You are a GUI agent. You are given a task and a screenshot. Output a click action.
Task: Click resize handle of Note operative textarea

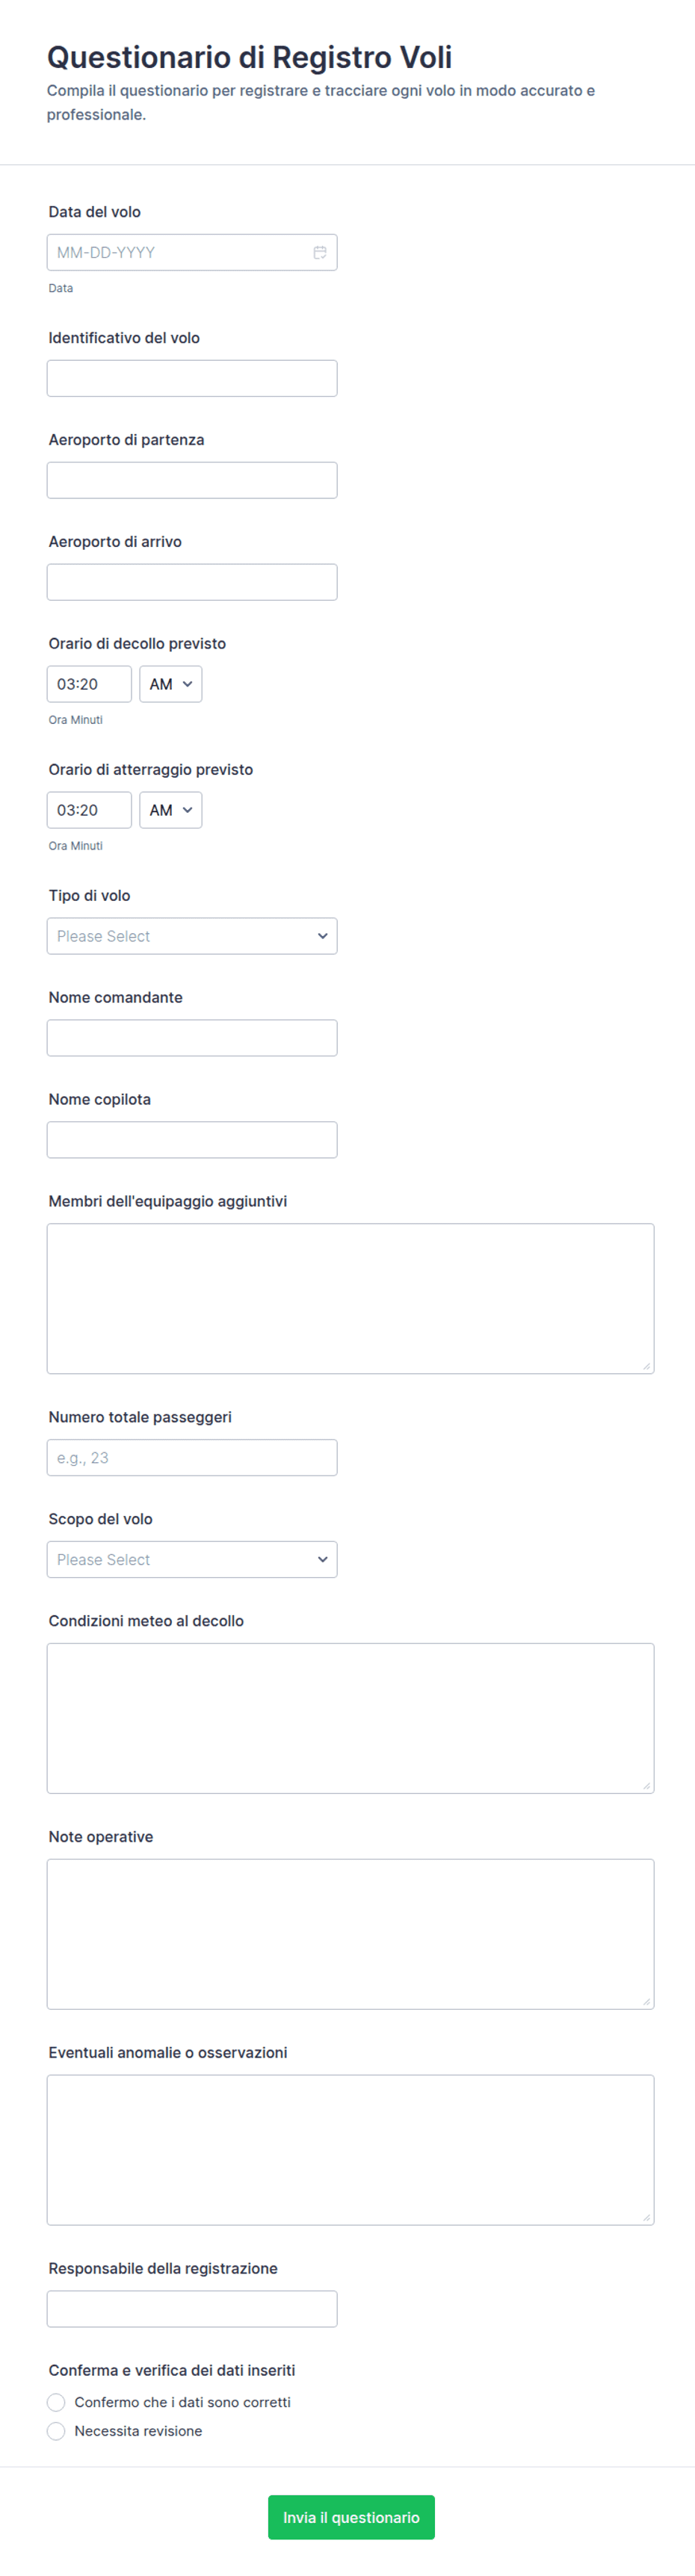pos(646,2002)
